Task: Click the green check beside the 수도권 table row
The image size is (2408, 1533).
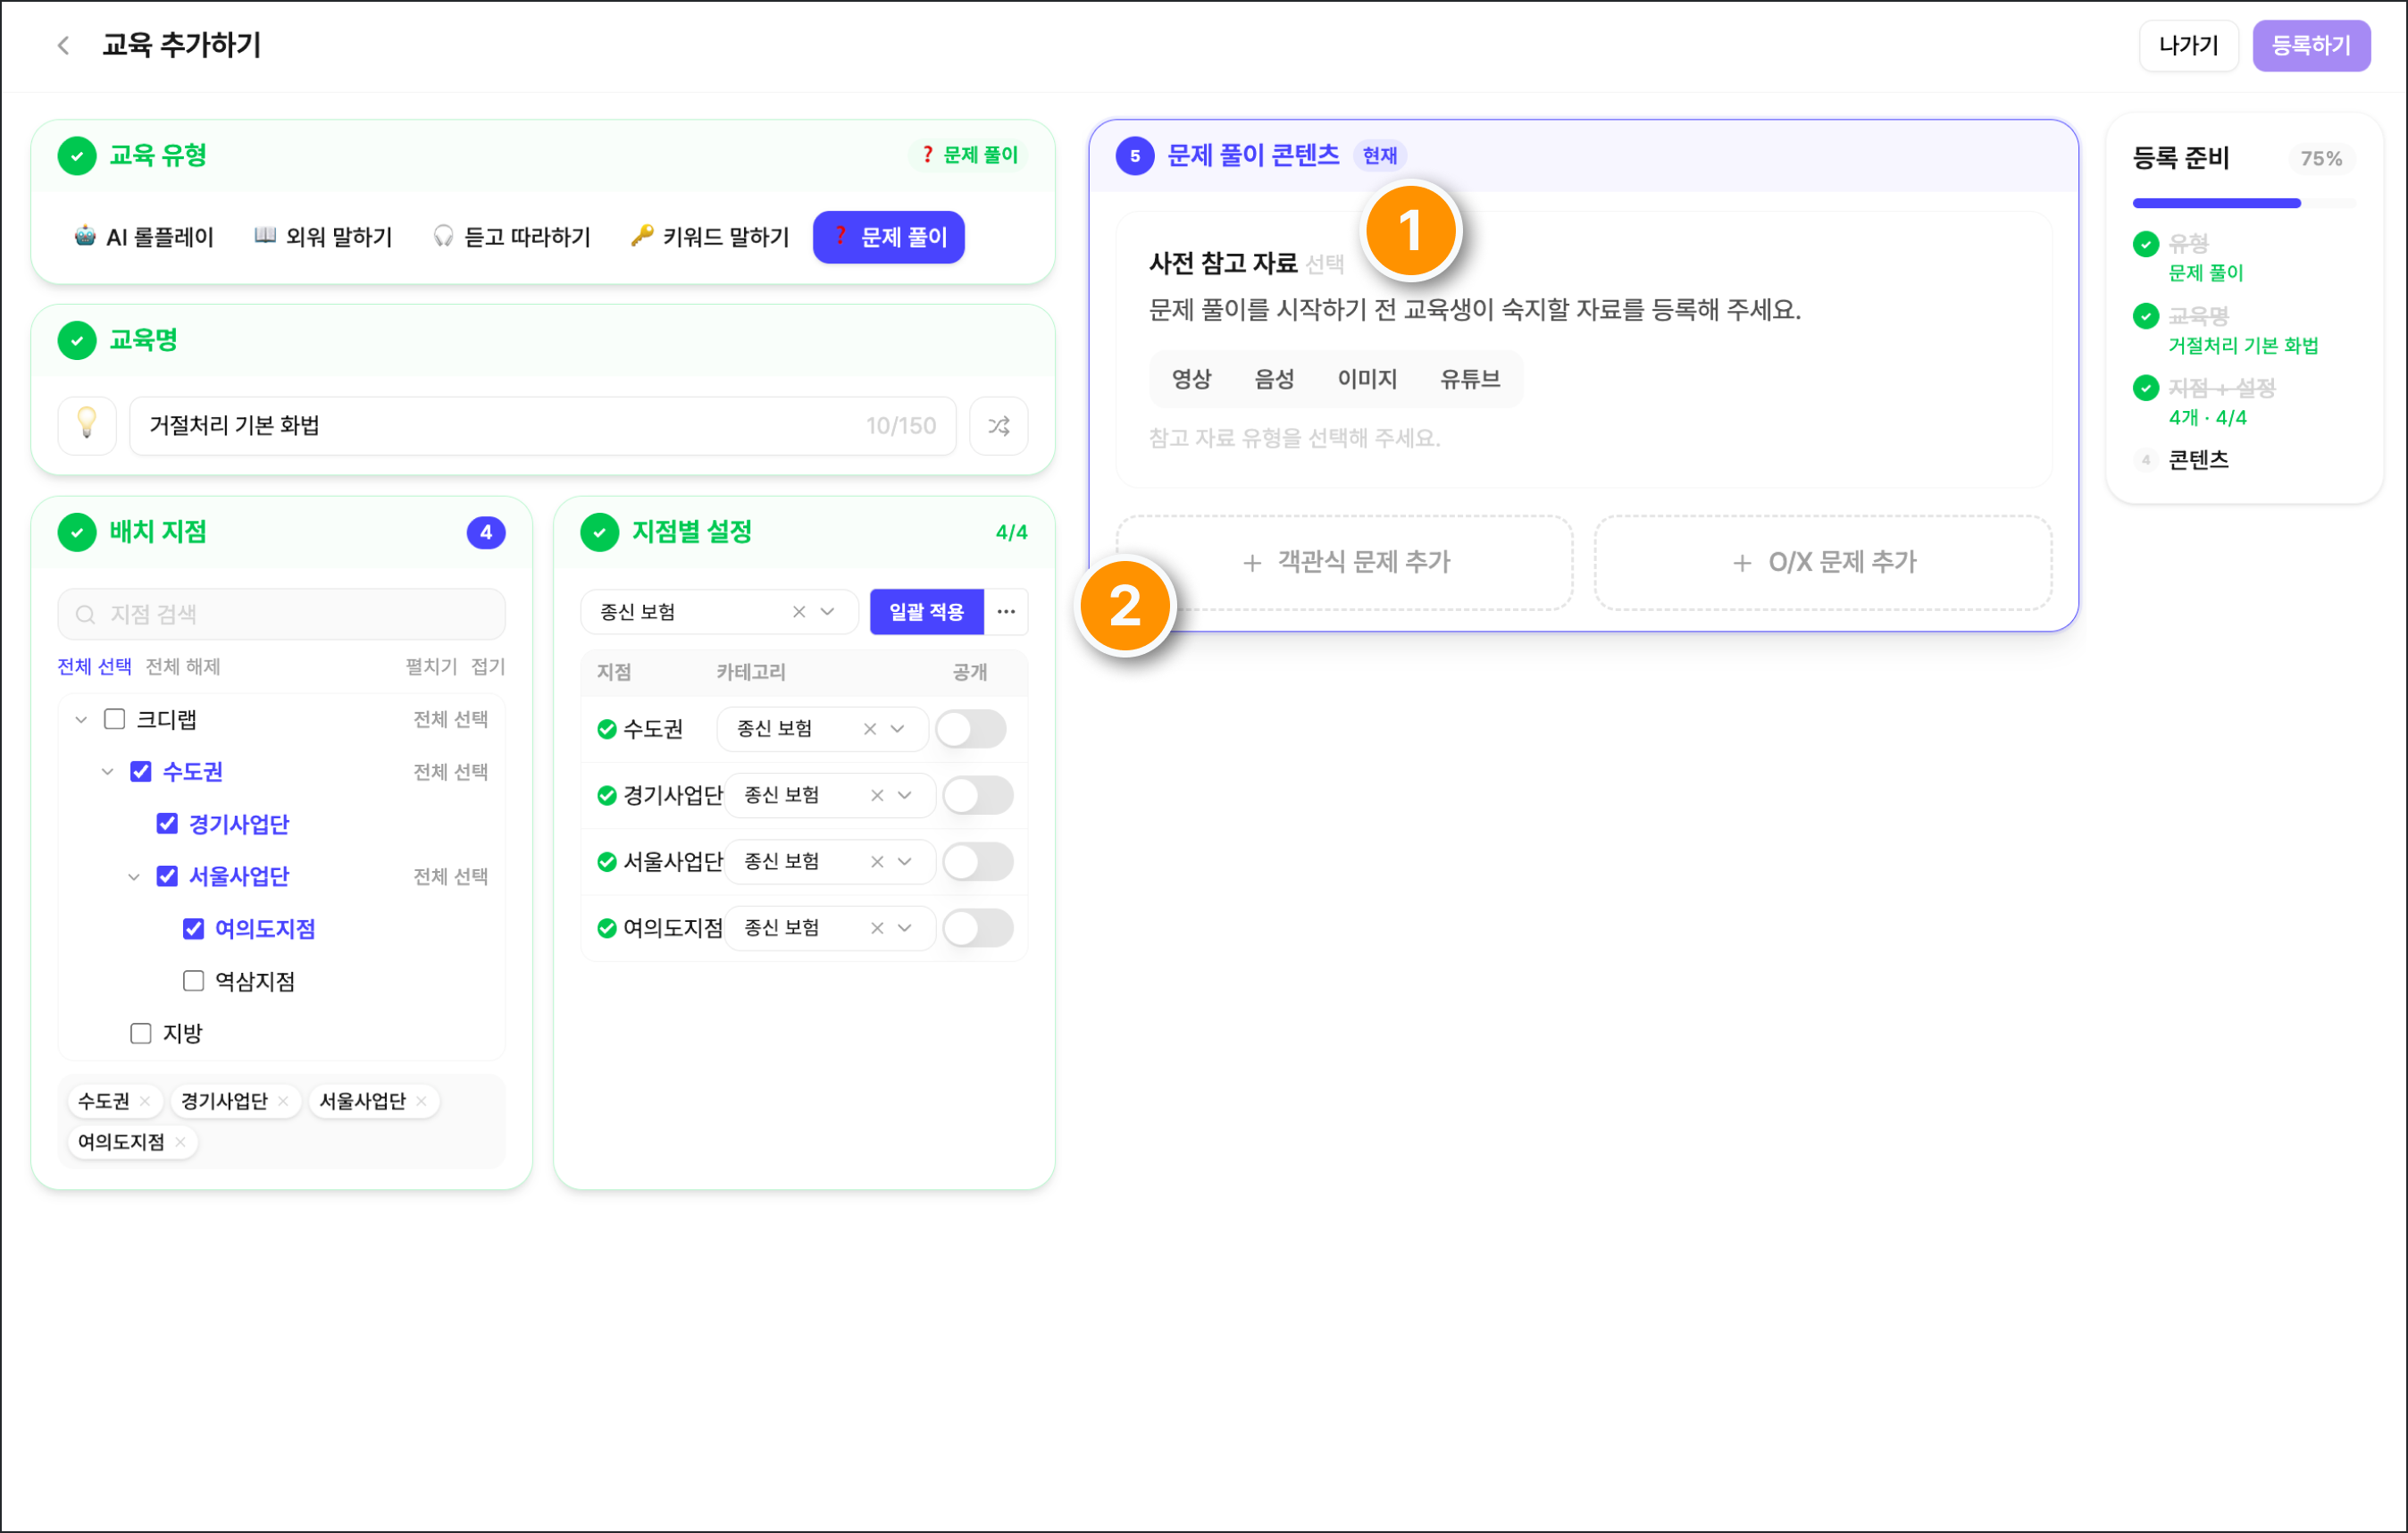Action: pyautogui.click(x=606, y=728)
